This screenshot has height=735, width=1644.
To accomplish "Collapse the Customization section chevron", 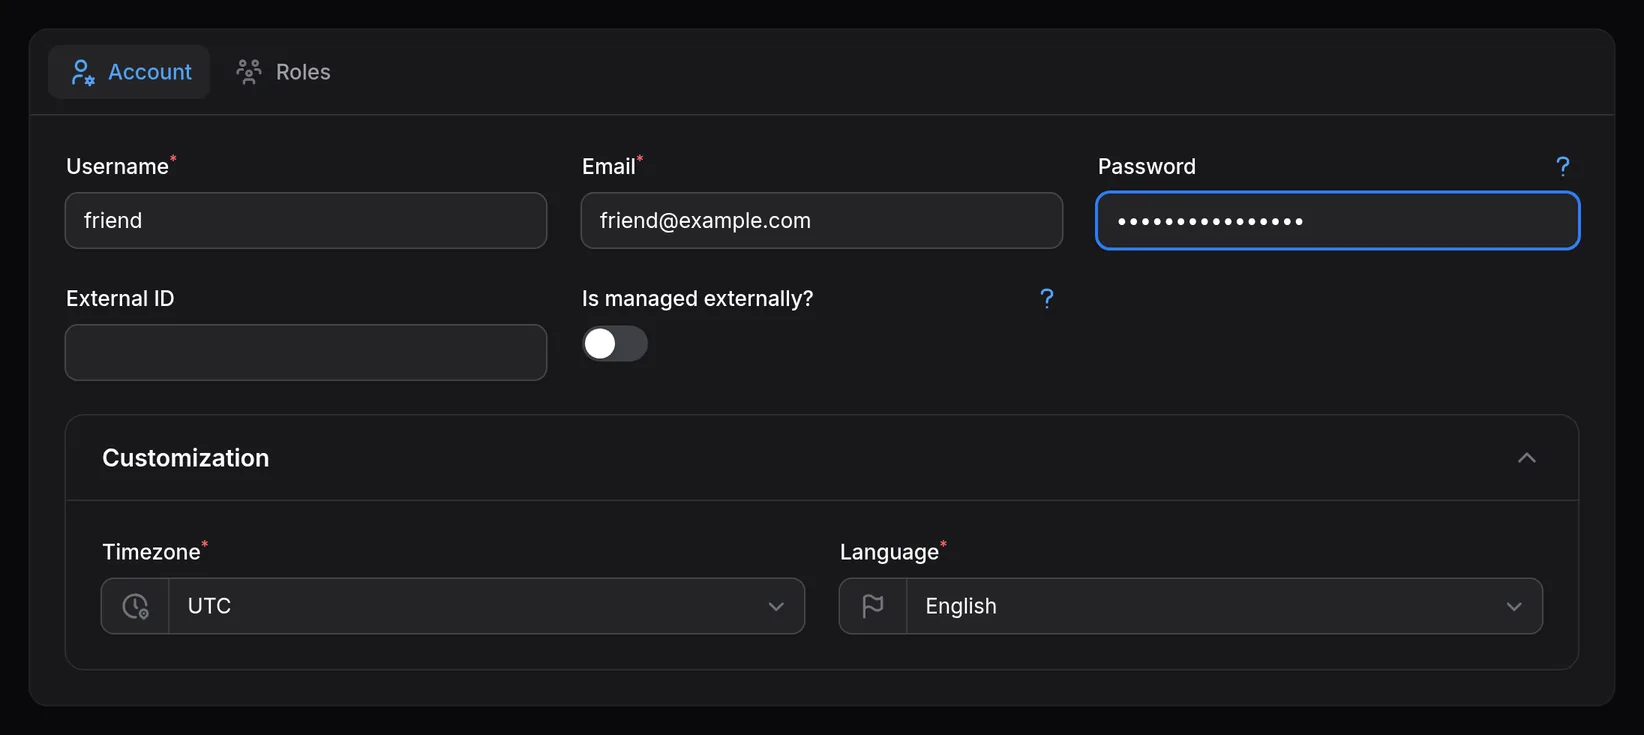I will coord(1526,458).
